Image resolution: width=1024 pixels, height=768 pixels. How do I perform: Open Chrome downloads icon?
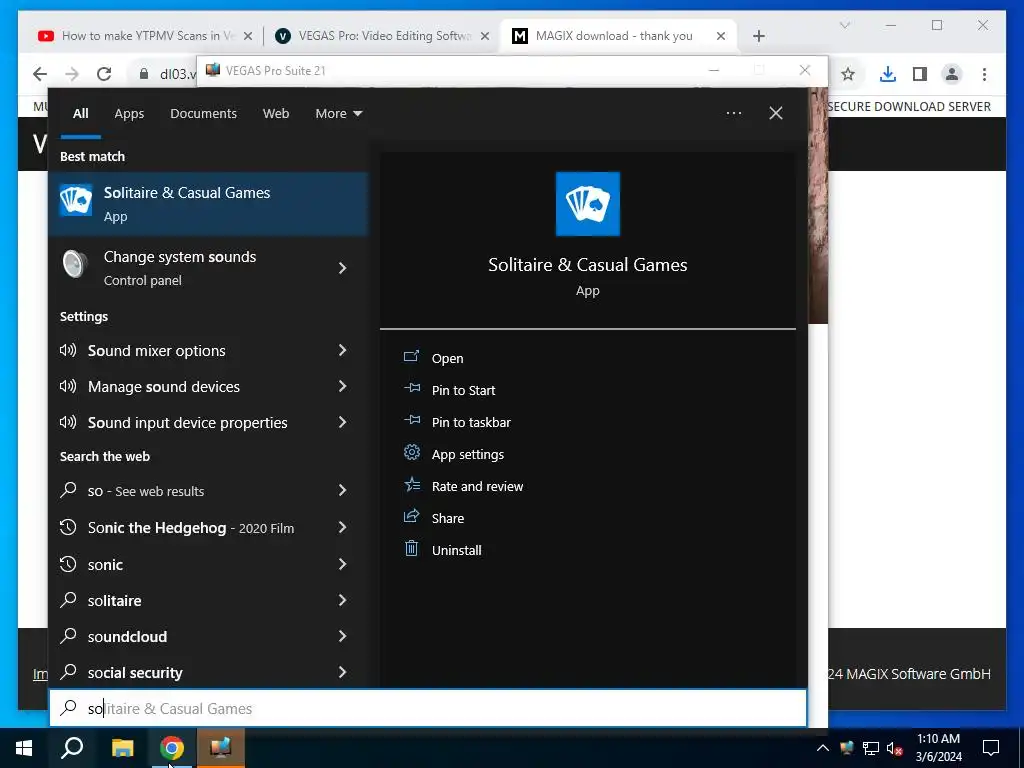click(x=888, y=74)
